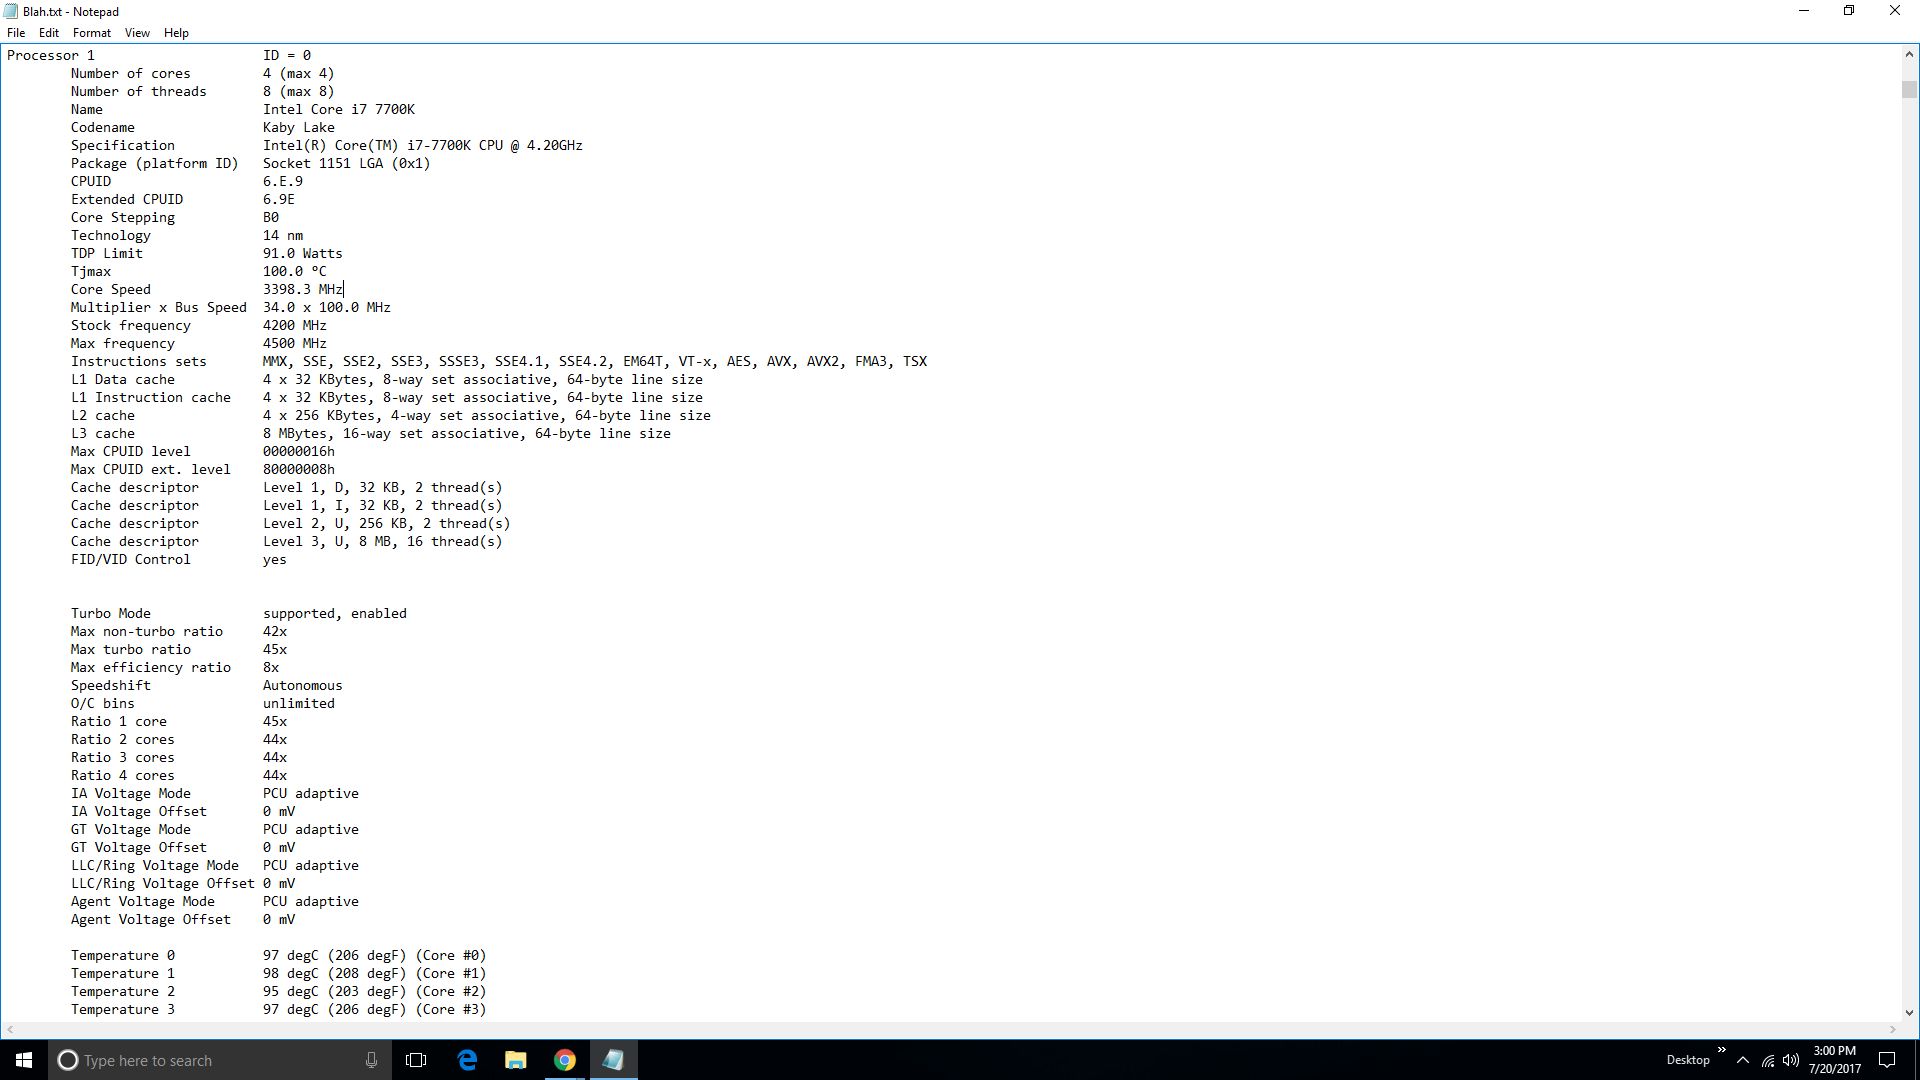This screenshot has height=1080, width=1920.
Task: Click the Max non-turbo ratio '42x' value
Action: [x=275, y=631]
